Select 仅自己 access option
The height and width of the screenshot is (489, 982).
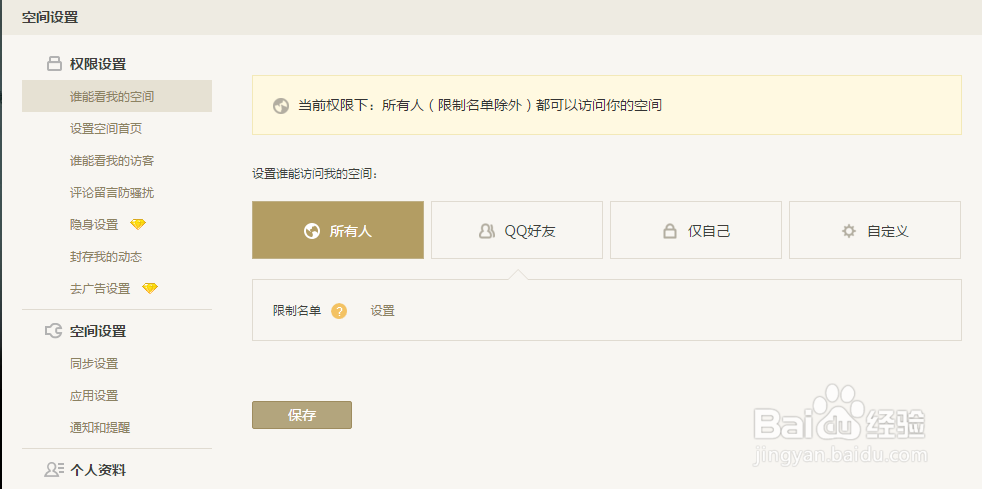pyautogui.click(x=696, y=230)
